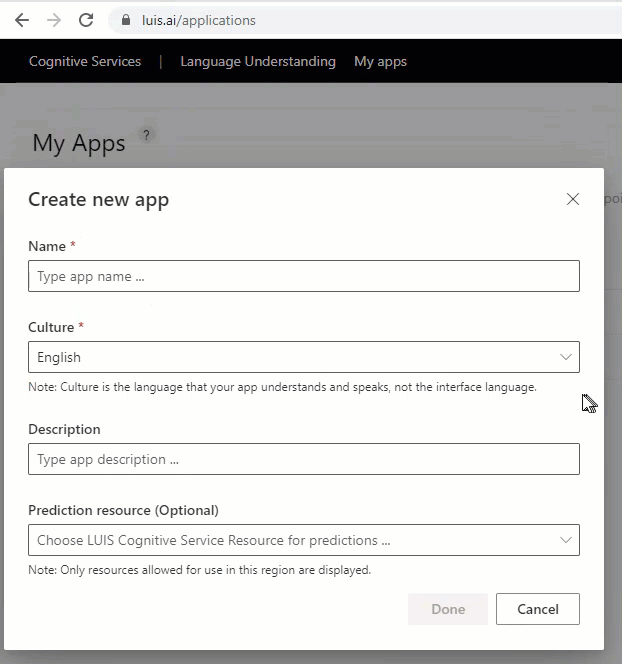Click the My Apps help question mark
Viewport: 622px width, 664px height.
pos(147,135)
